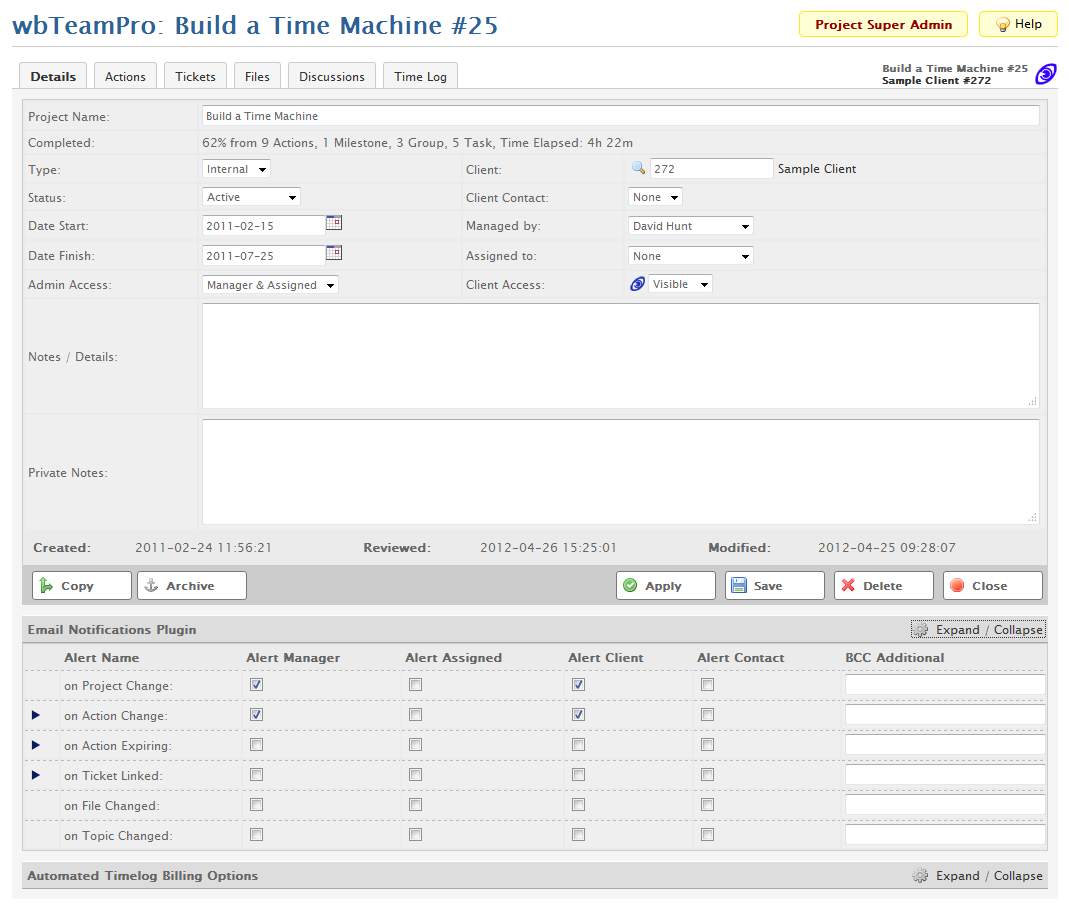Click the swirl logo icon near Client Access

click(x=637, y=285)
